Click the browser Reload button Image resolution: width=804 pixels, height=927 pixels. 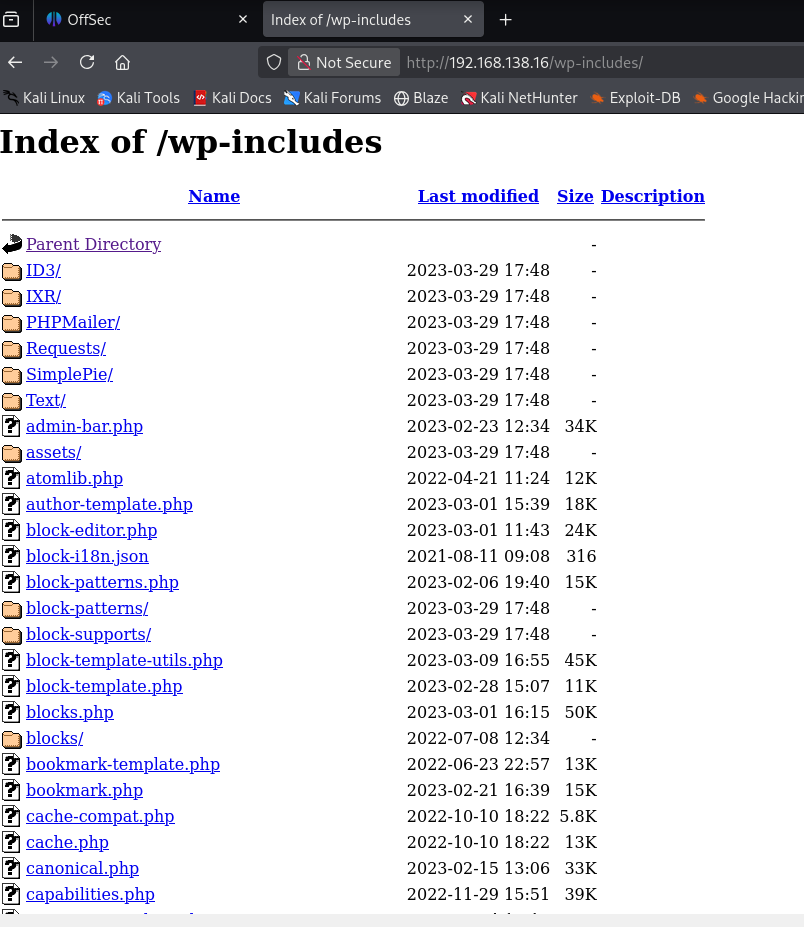click(x=87, y=62)
